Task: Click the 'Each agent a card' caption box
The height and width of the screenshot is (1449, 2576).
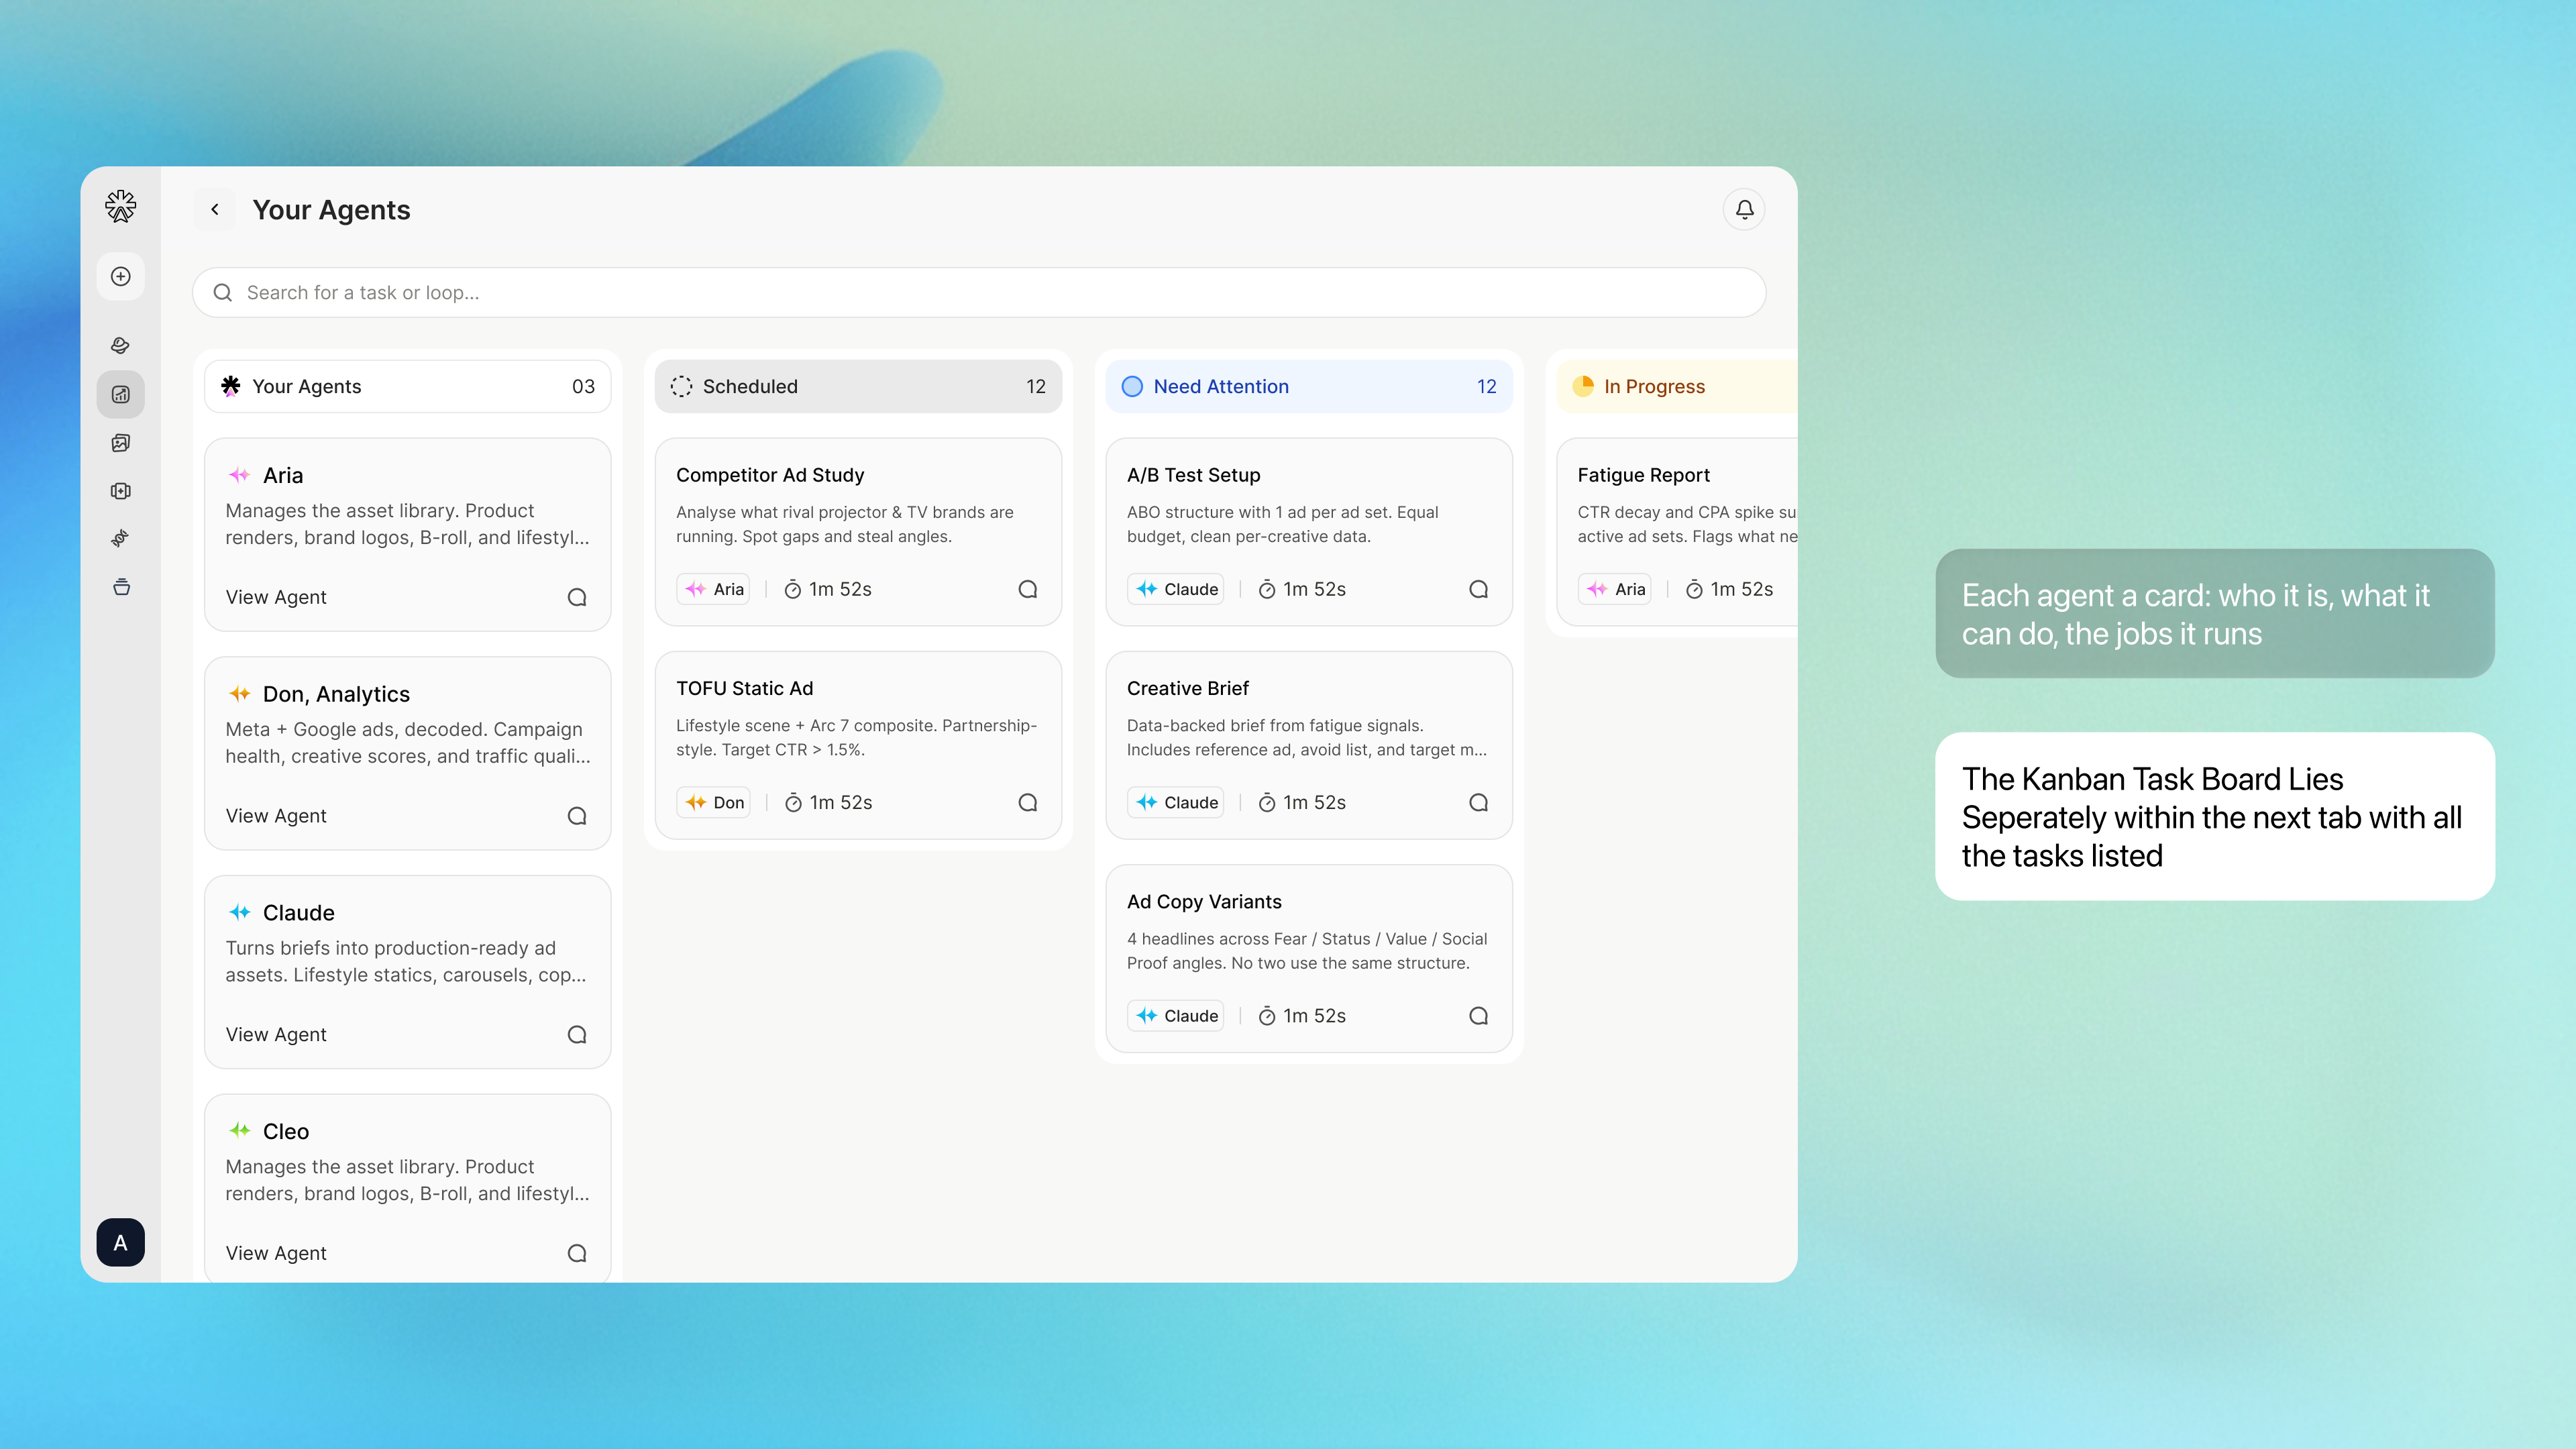Action: tap(2214, 613)
